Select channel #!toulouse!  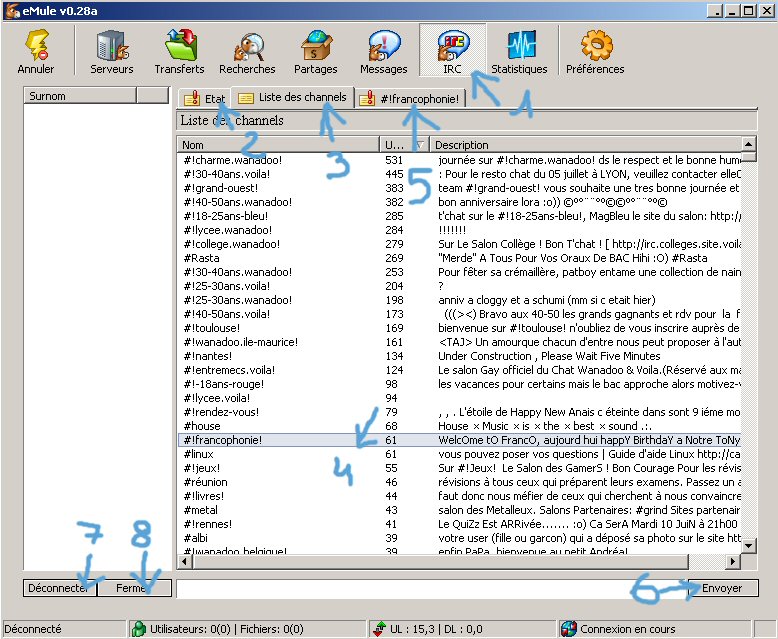tap(459, 328)
